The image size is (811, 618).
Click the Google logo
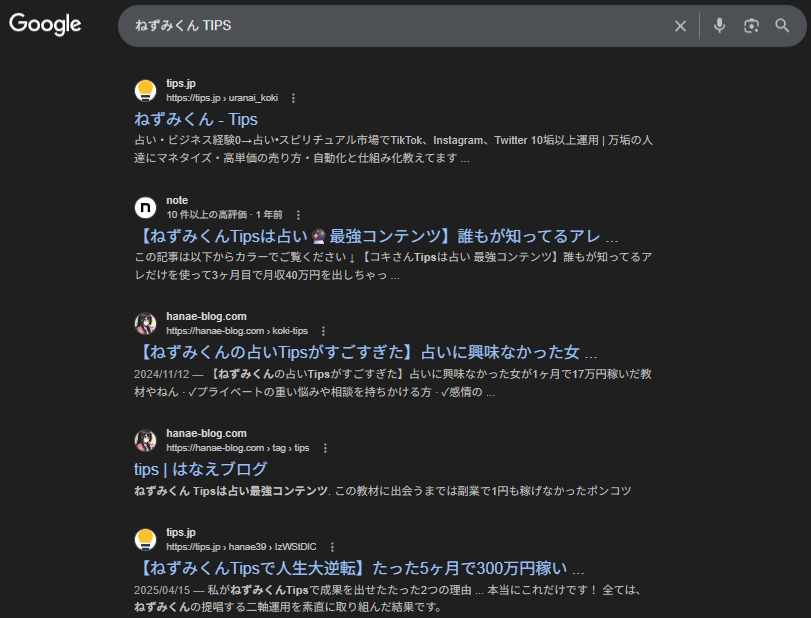tap(45, 25)
